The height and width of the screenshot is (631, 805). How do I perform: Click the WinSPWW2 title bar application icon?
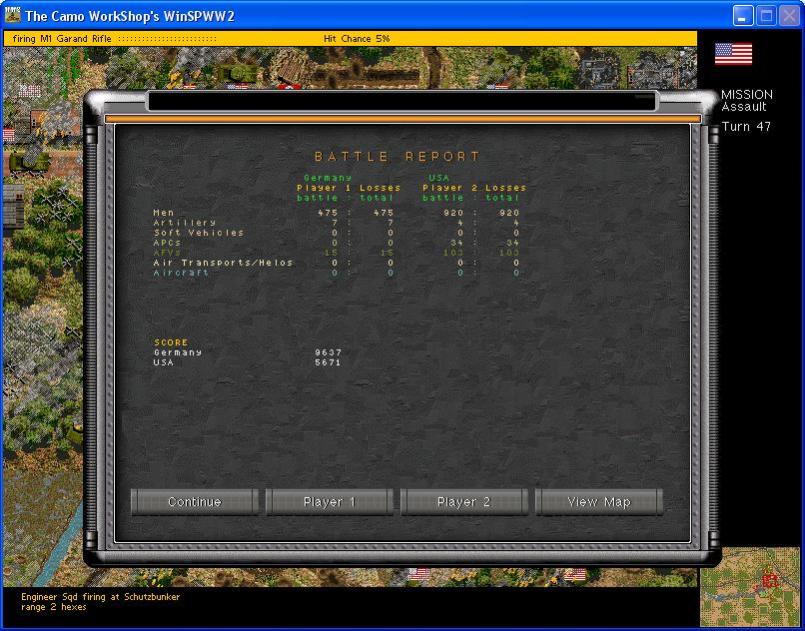click(x=13, y=15)
